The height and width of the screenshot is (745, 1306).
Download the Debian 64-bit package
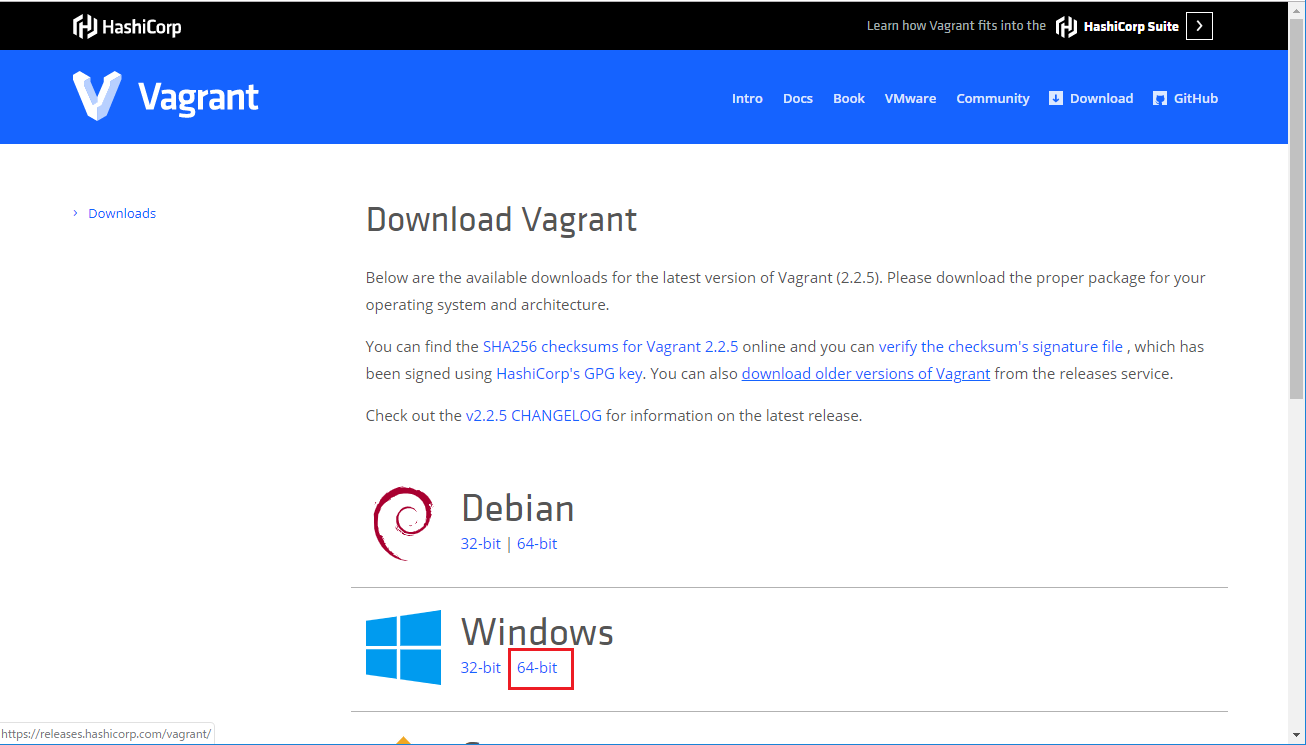[x=537, y=544]
